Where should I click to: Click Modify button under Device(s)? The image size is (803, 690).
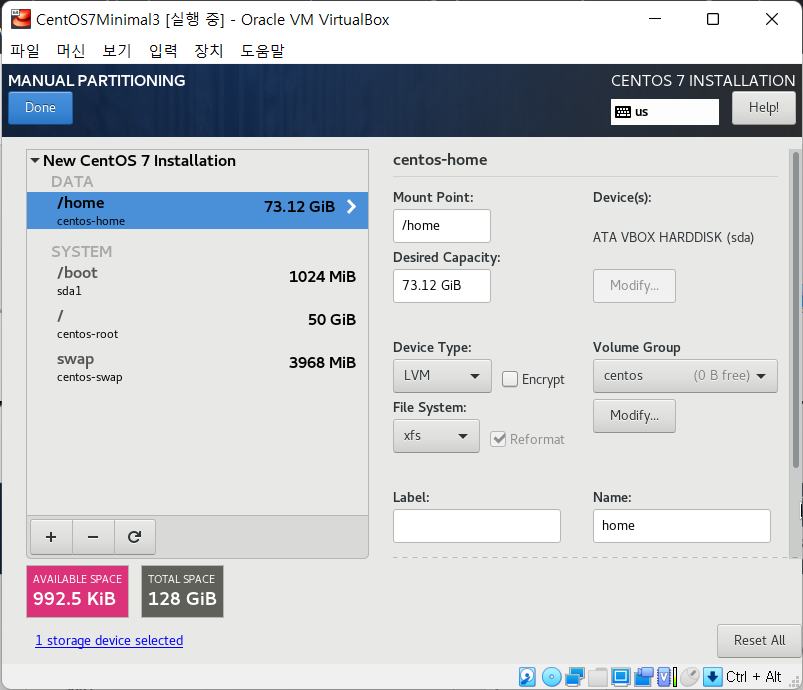click(634, 285)
